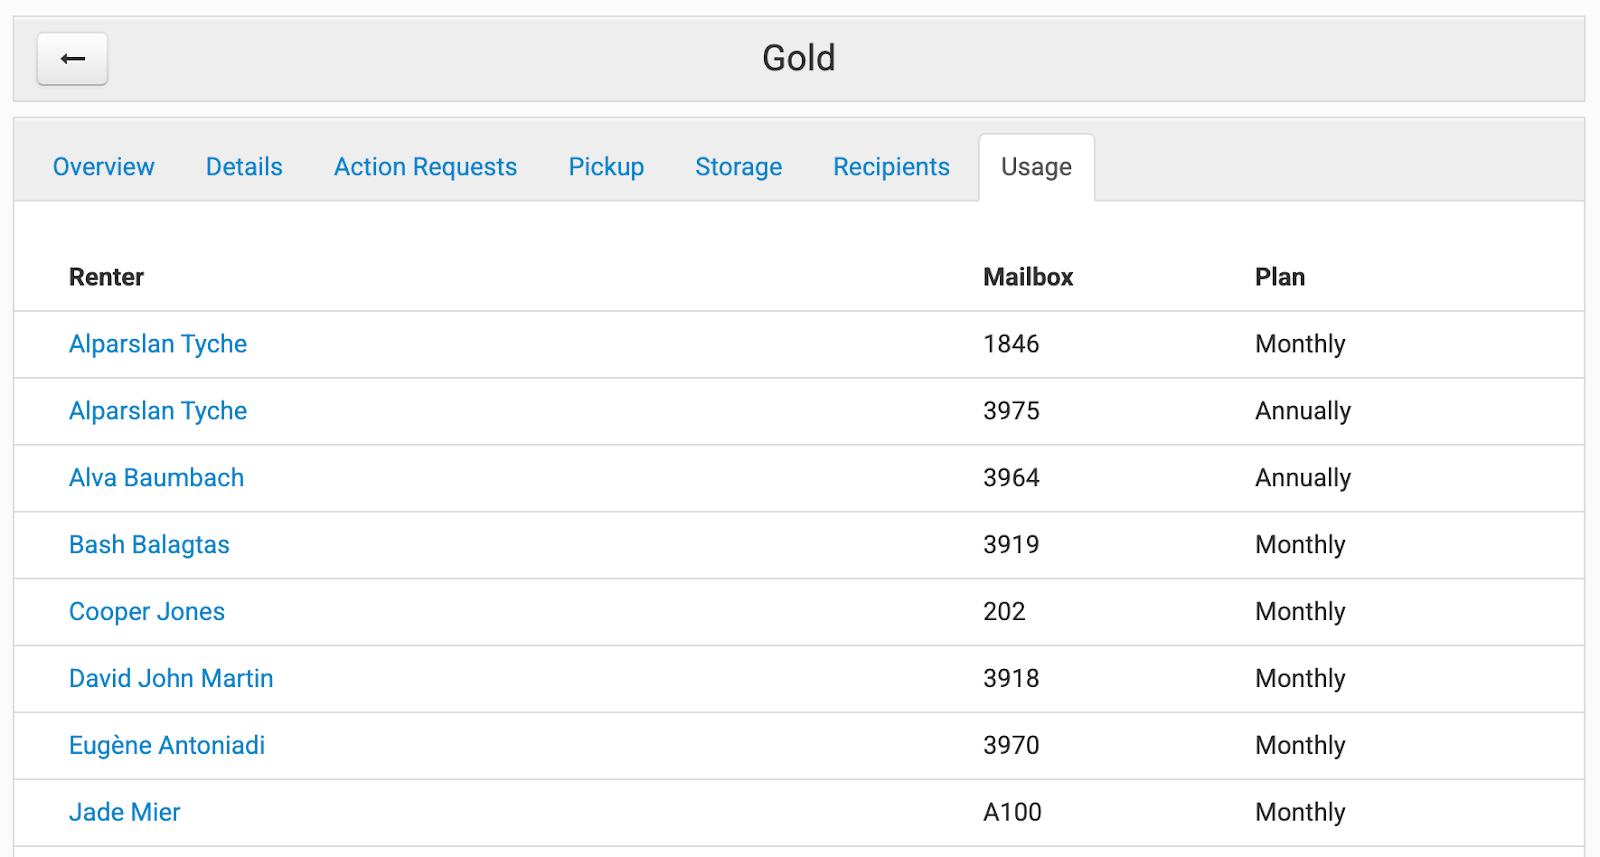Viewport: 1600px width, 857px height.
Task: Switch to the Recipients tab
Action: pyautogui.click(x=891, y=167)
